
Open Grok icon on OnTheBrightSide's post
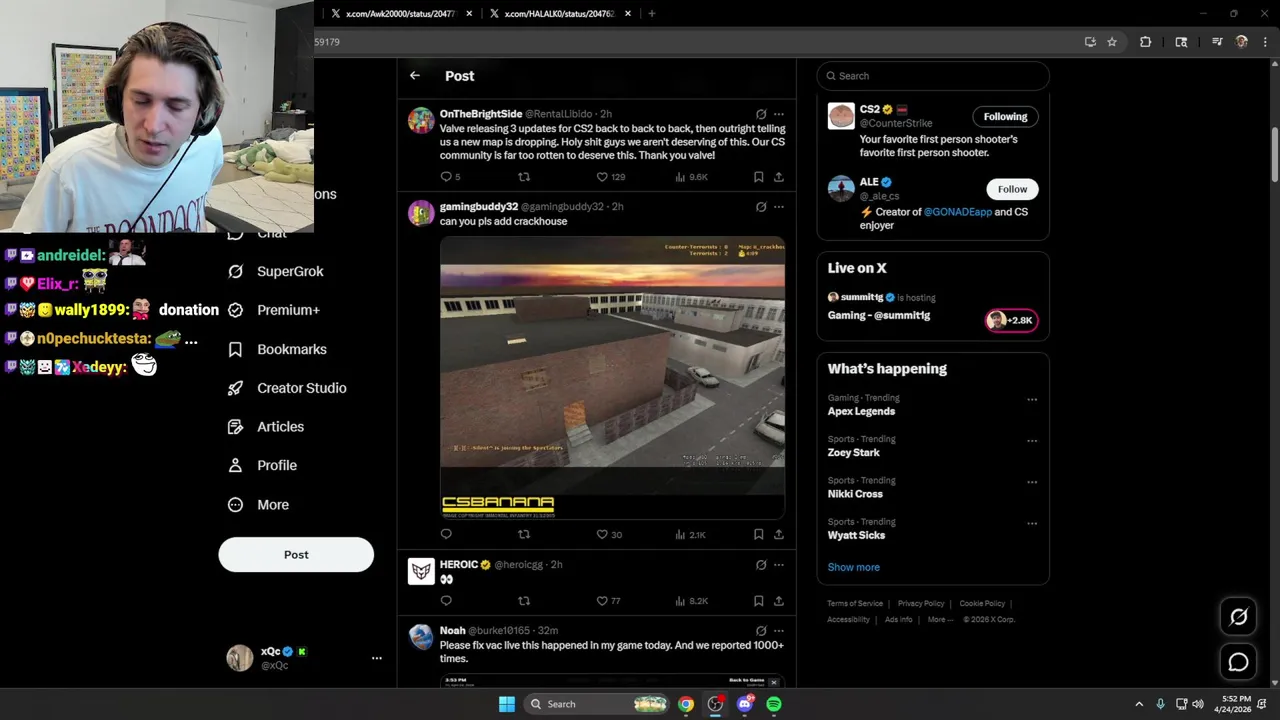pos(761,114)
